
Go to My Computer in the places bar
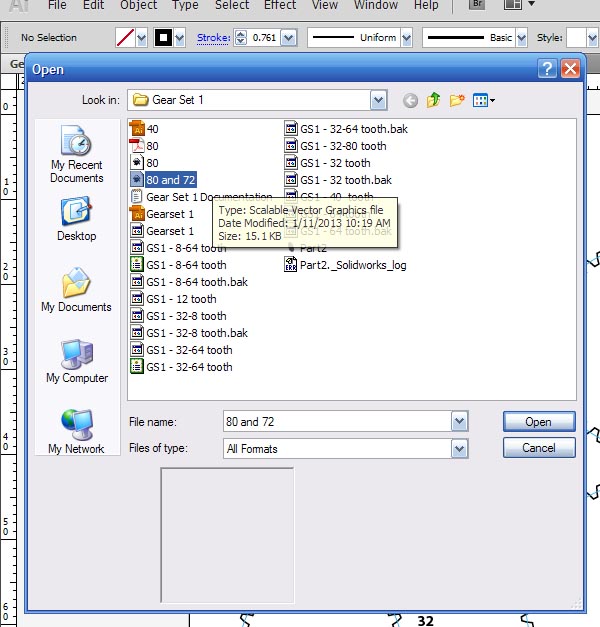(77, 361)
